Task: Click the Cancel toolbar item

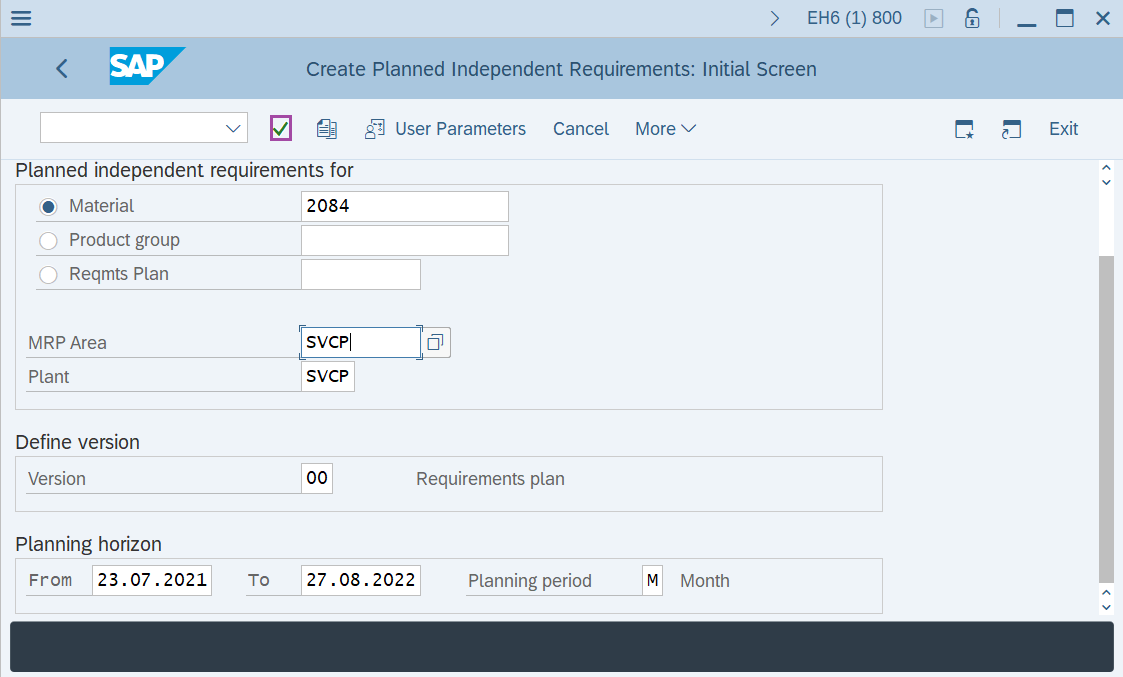Action: (581, 129)
